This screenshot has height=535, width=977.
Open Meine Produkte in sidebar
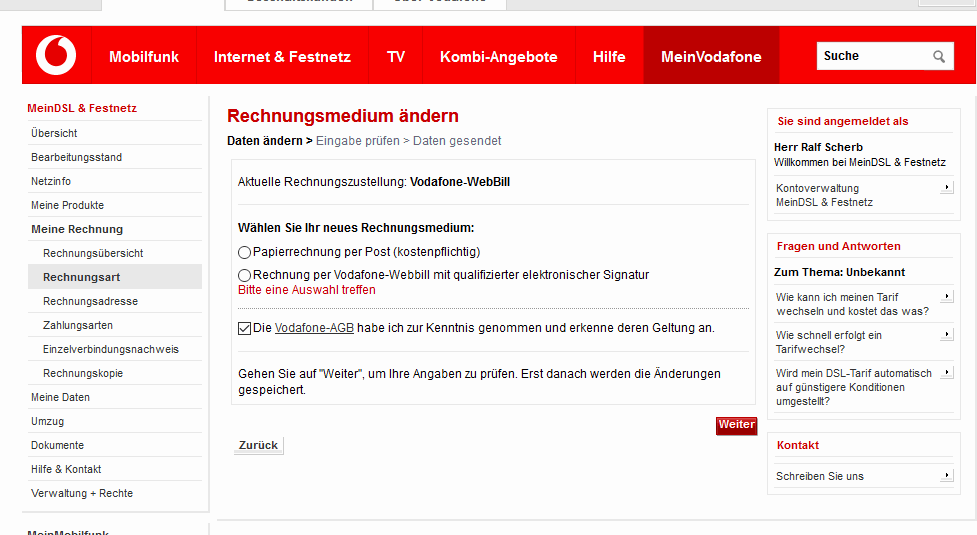click(67, 205)
